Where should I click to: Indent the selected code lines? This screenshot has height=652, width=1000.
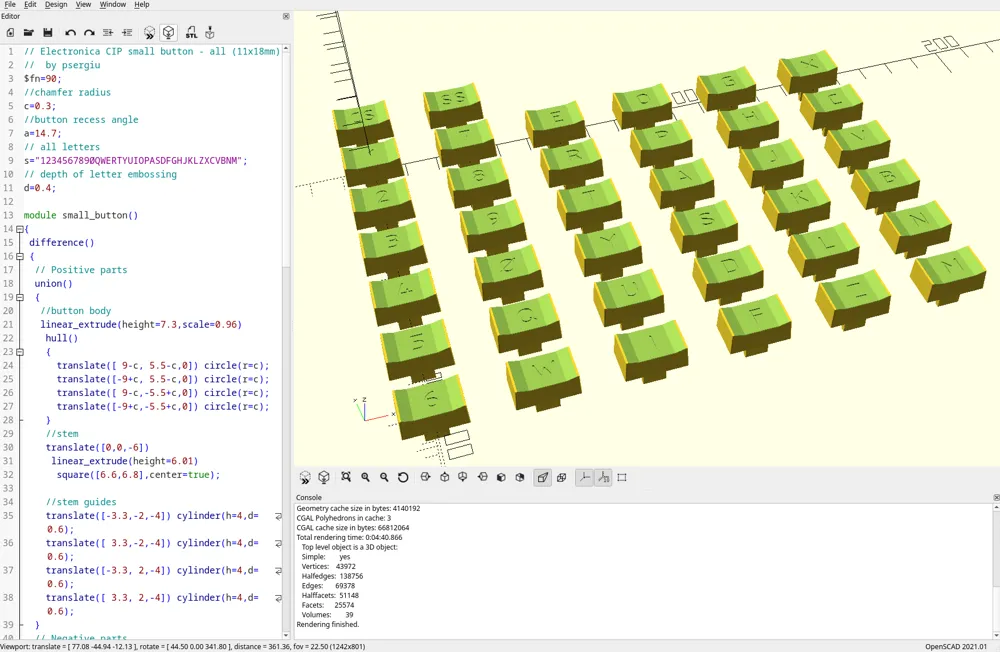coord(127,33)
